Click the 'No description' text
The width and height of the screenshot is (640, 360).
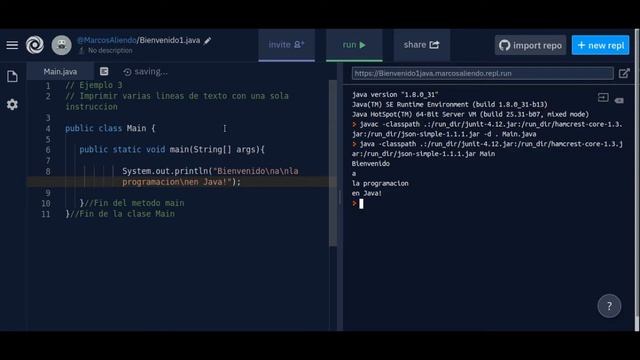pos(110,51)
